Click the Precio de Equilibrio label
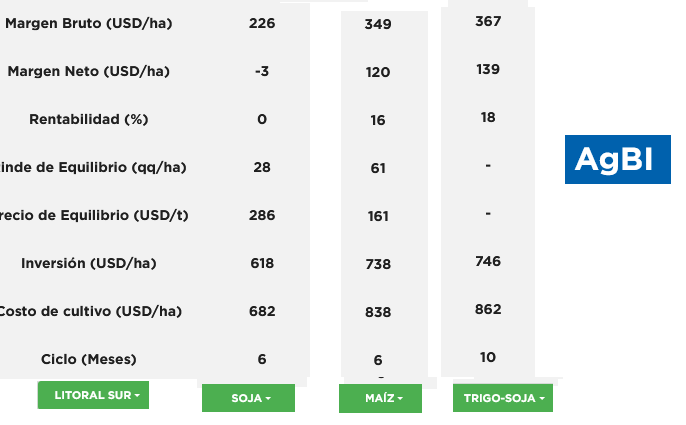 tap(94, 215)
